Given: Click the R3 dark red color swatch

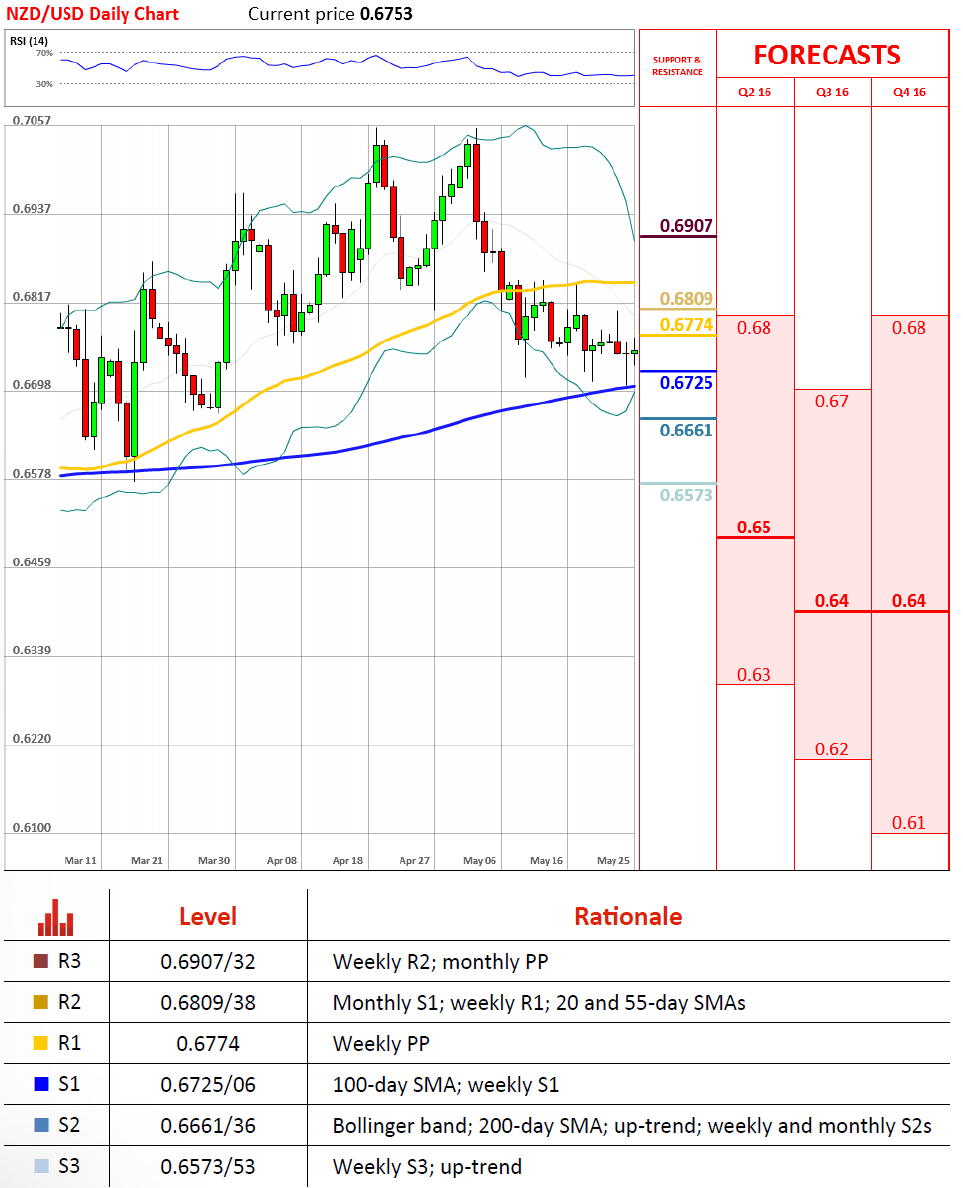Looking at the screenshot, I should [41, 961].
